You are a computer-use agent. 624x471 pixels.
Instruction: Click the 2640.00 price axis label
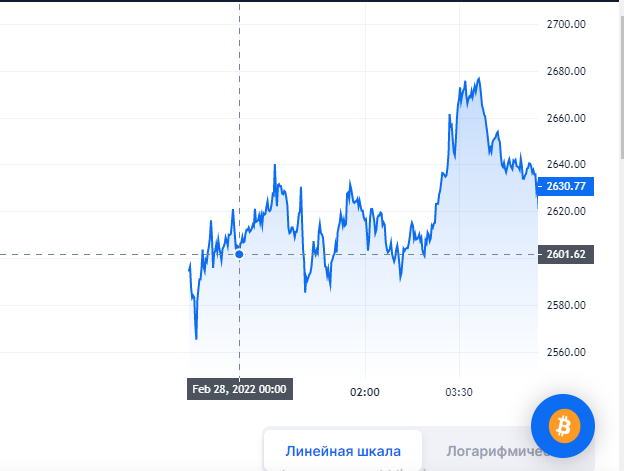pos(566,164)
